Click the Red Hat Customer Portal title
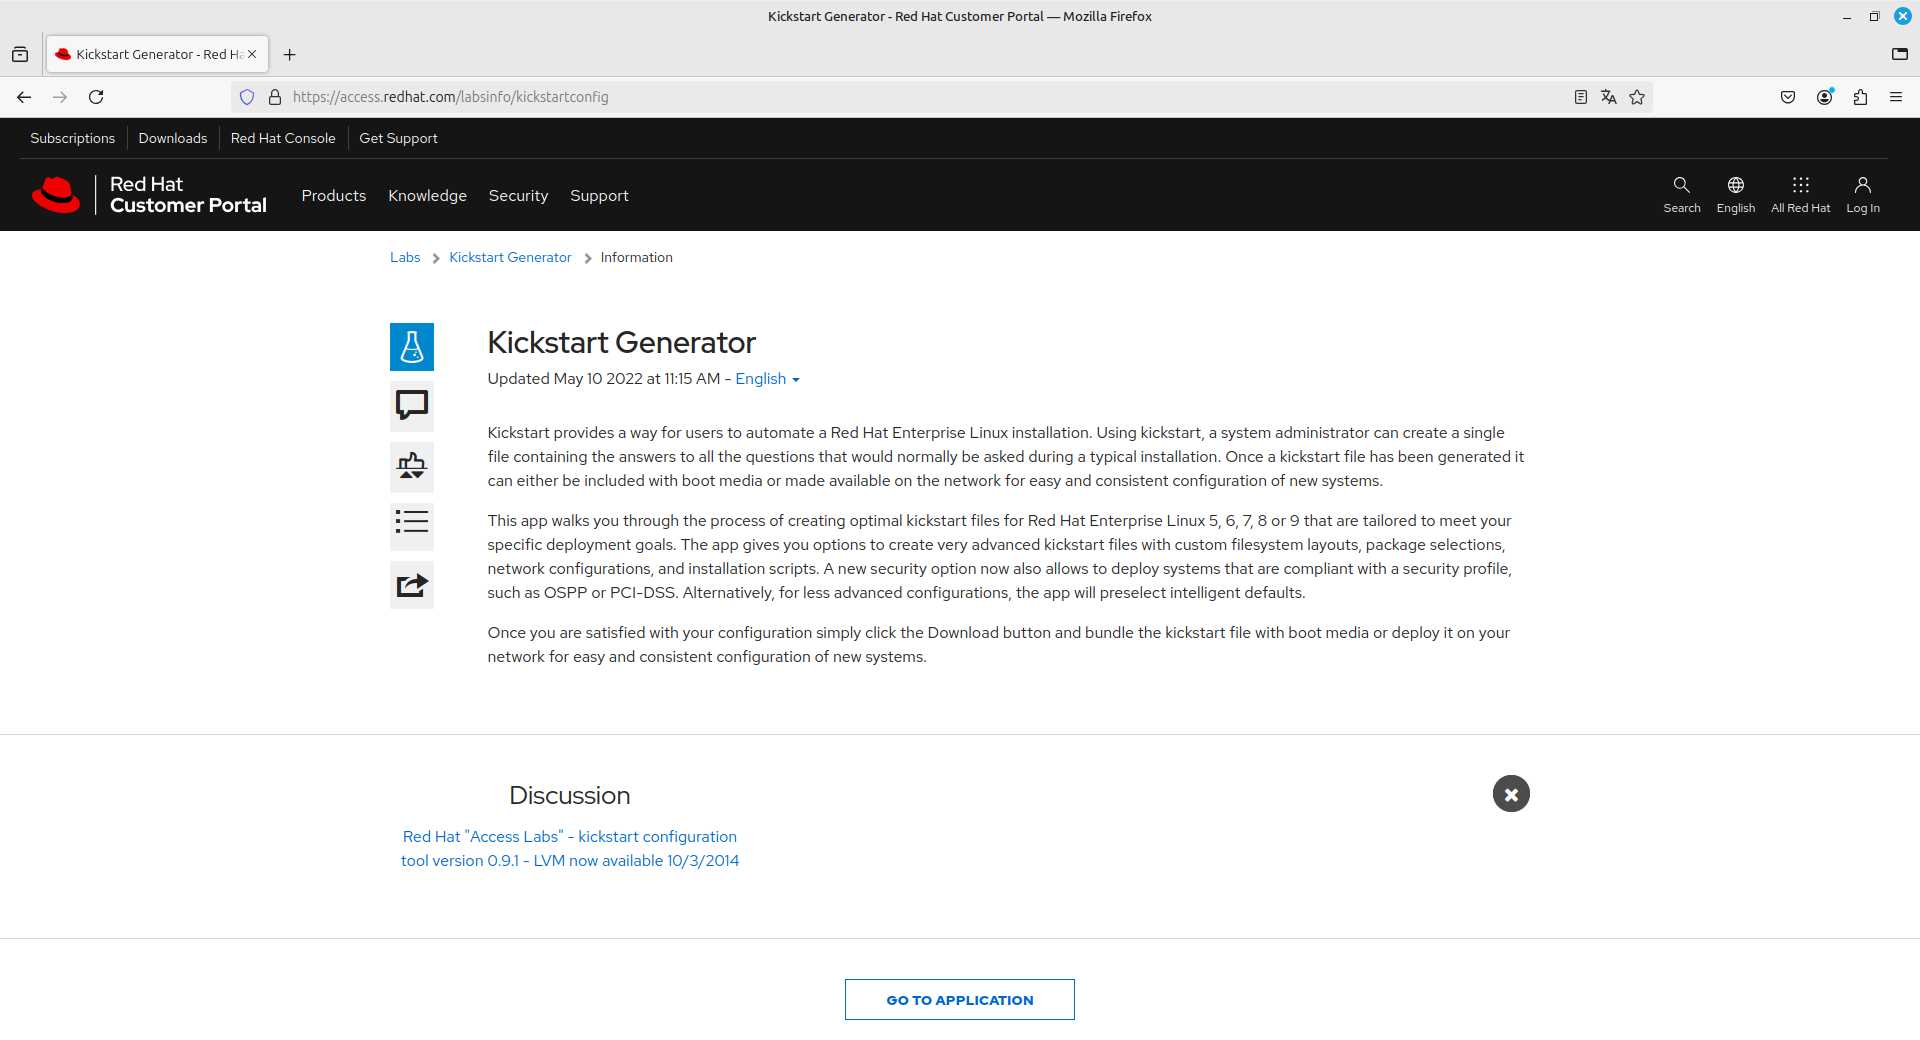Screen dimensions: 1920x1040 (x=188, y=195)
